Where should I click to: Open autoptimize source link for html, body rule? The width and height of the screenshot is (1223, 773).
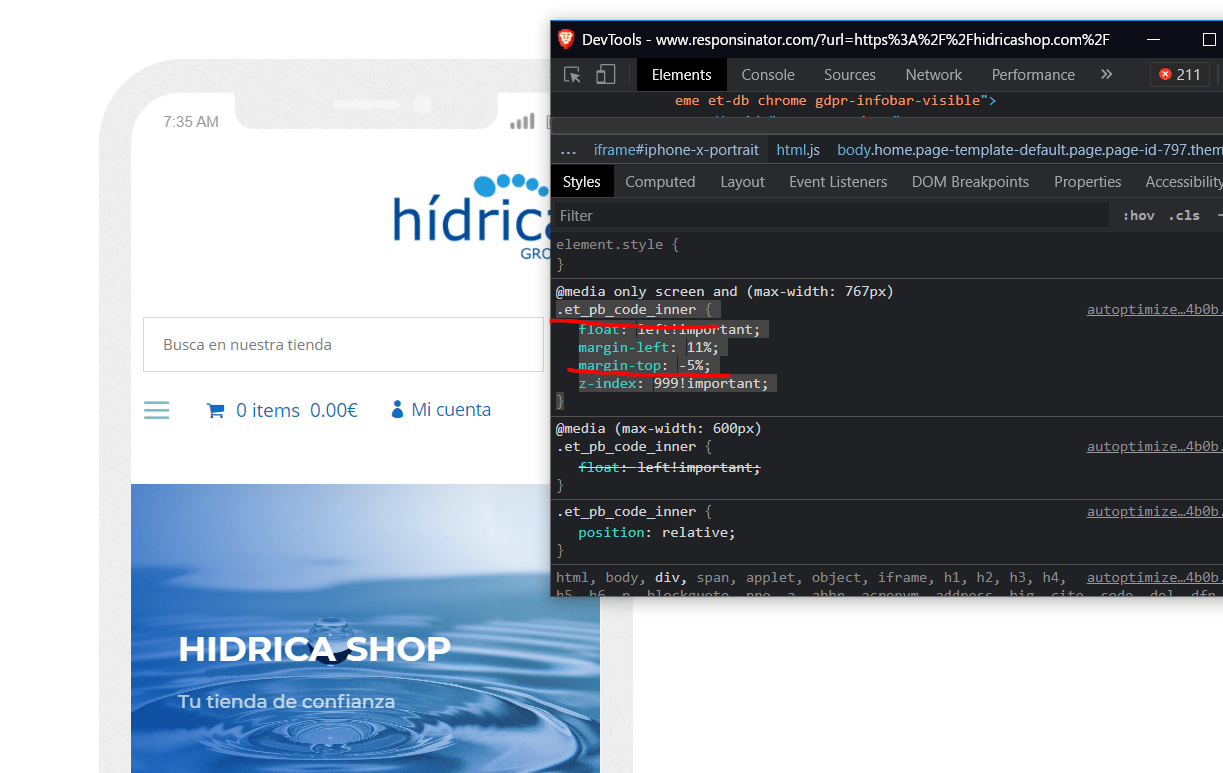(1154, 577)
